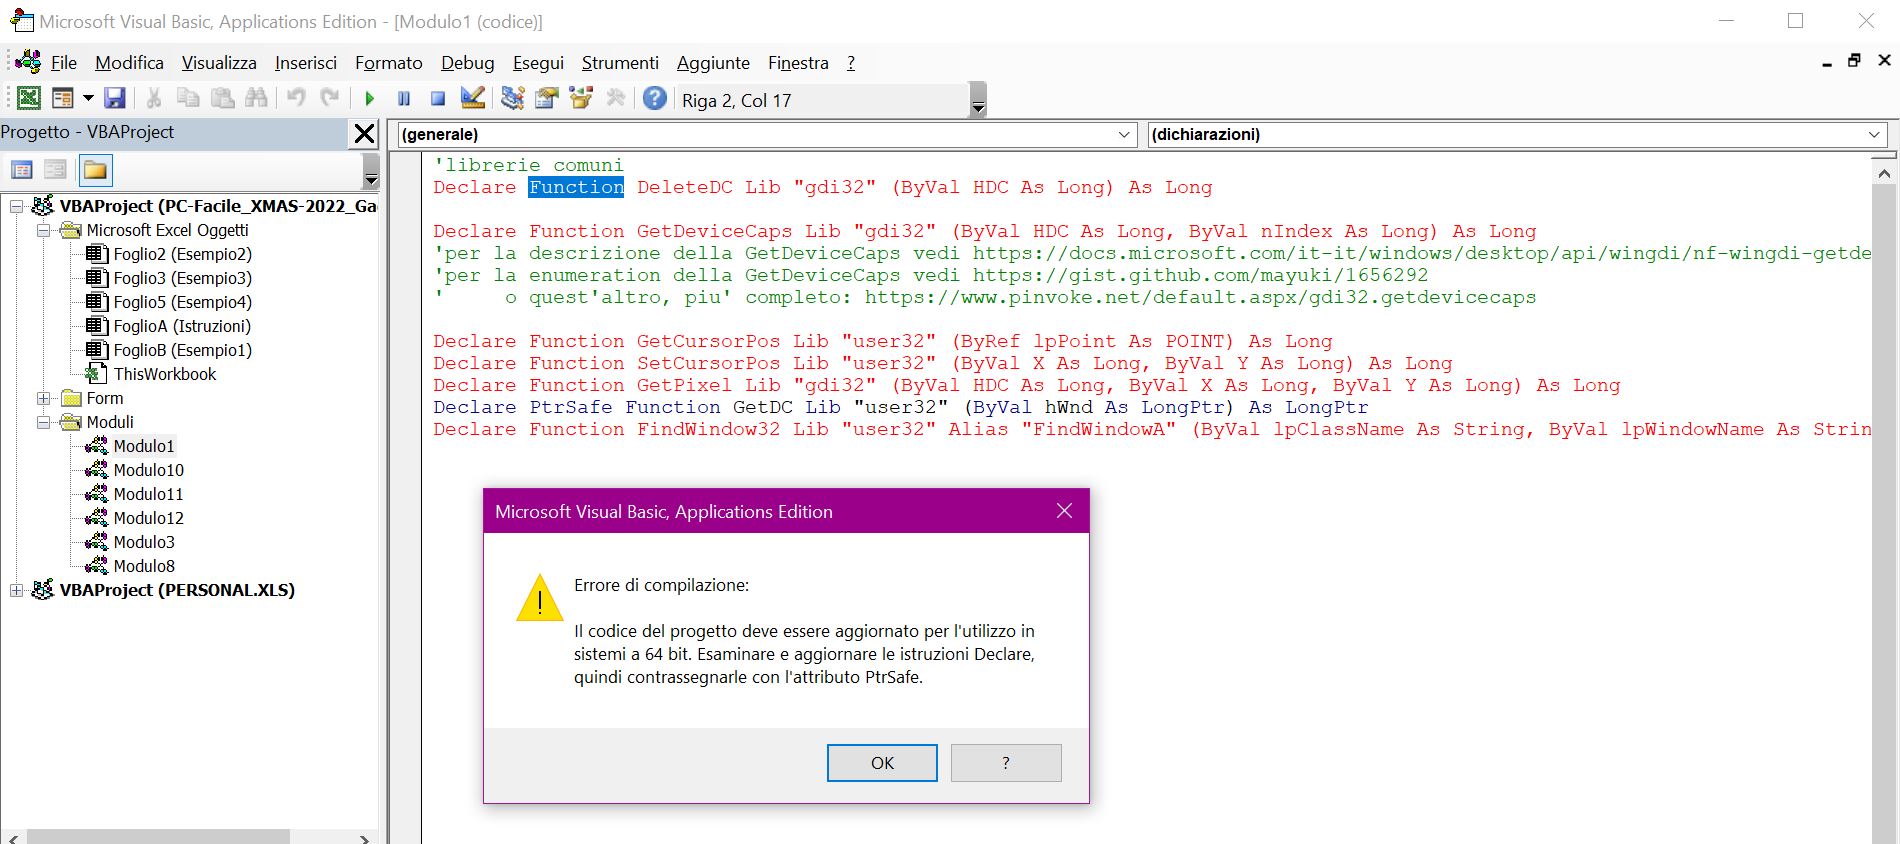Select Foglio5 (Esempio4) in project tree

click(x=182, y=302)
